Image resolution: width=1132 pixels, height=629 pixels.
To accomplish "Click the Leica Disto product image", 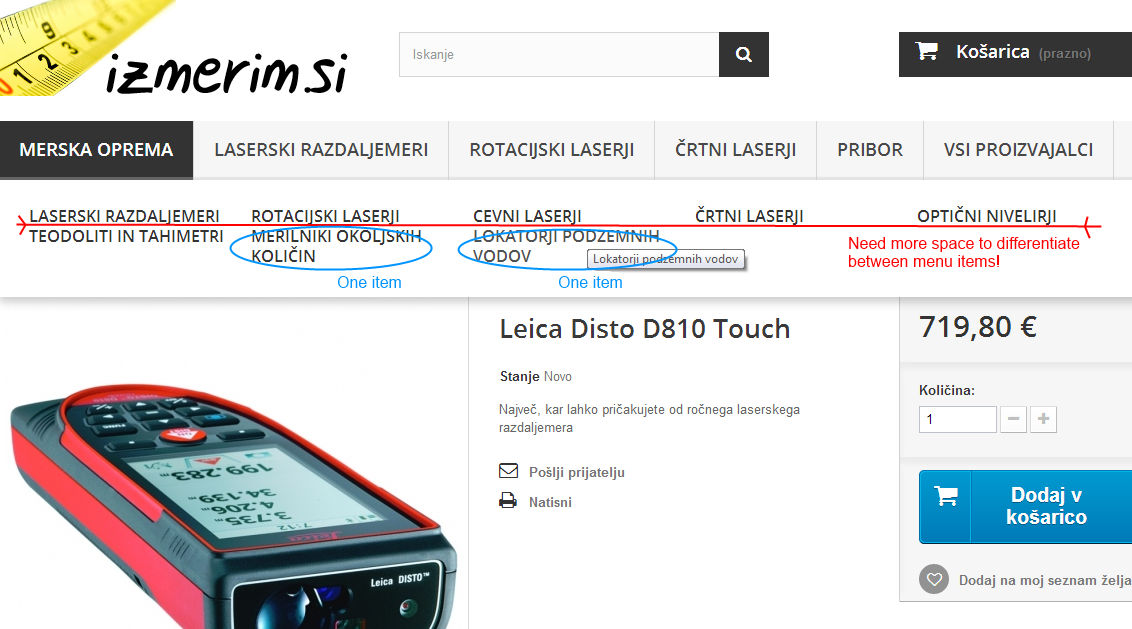I will (x=231, y=498).
